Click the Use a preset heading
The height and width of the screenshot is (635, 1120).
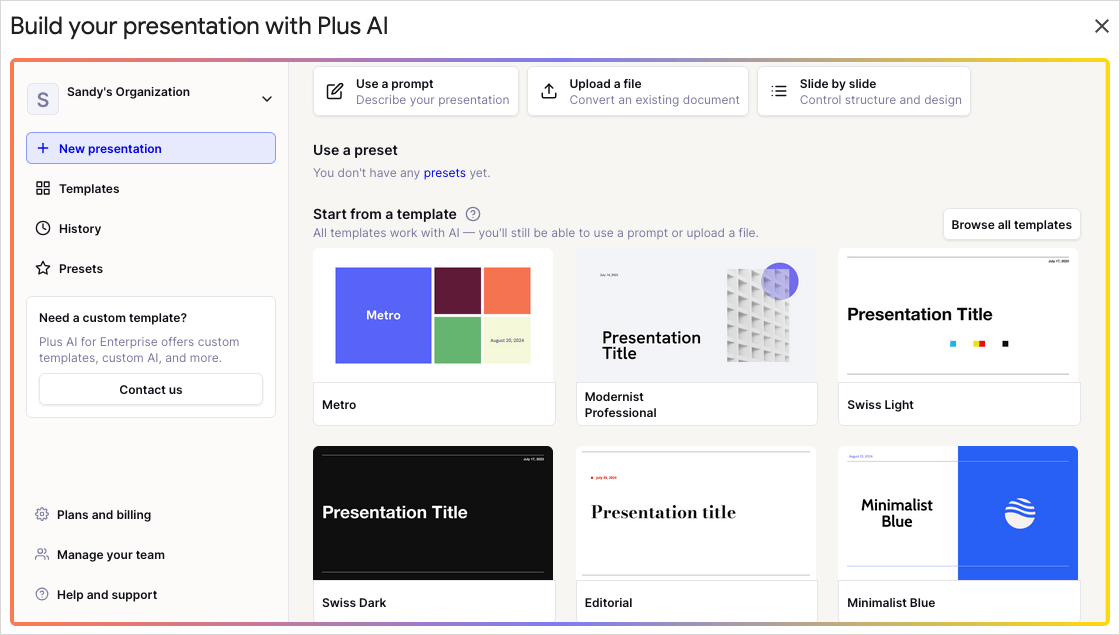[x=355, y=150]
